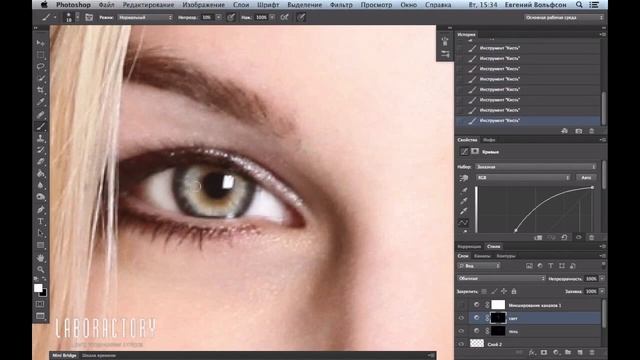
Task: Select the Pen tool
Action: coord(40,210)
